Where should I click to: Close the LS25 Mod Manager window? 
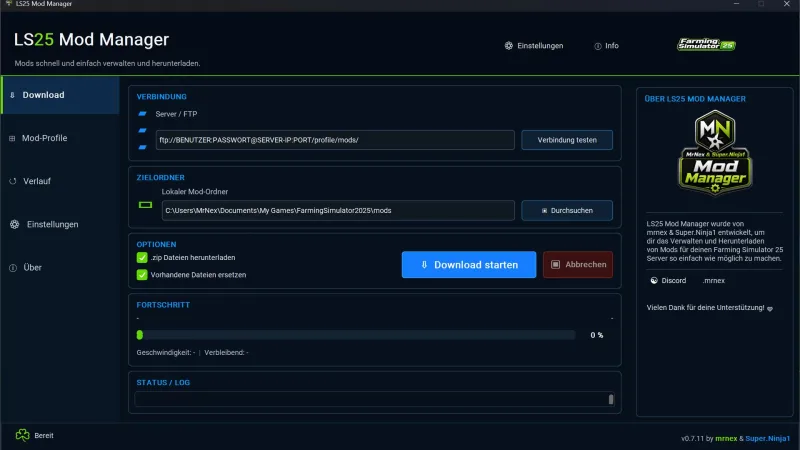(x=787, y=4)
